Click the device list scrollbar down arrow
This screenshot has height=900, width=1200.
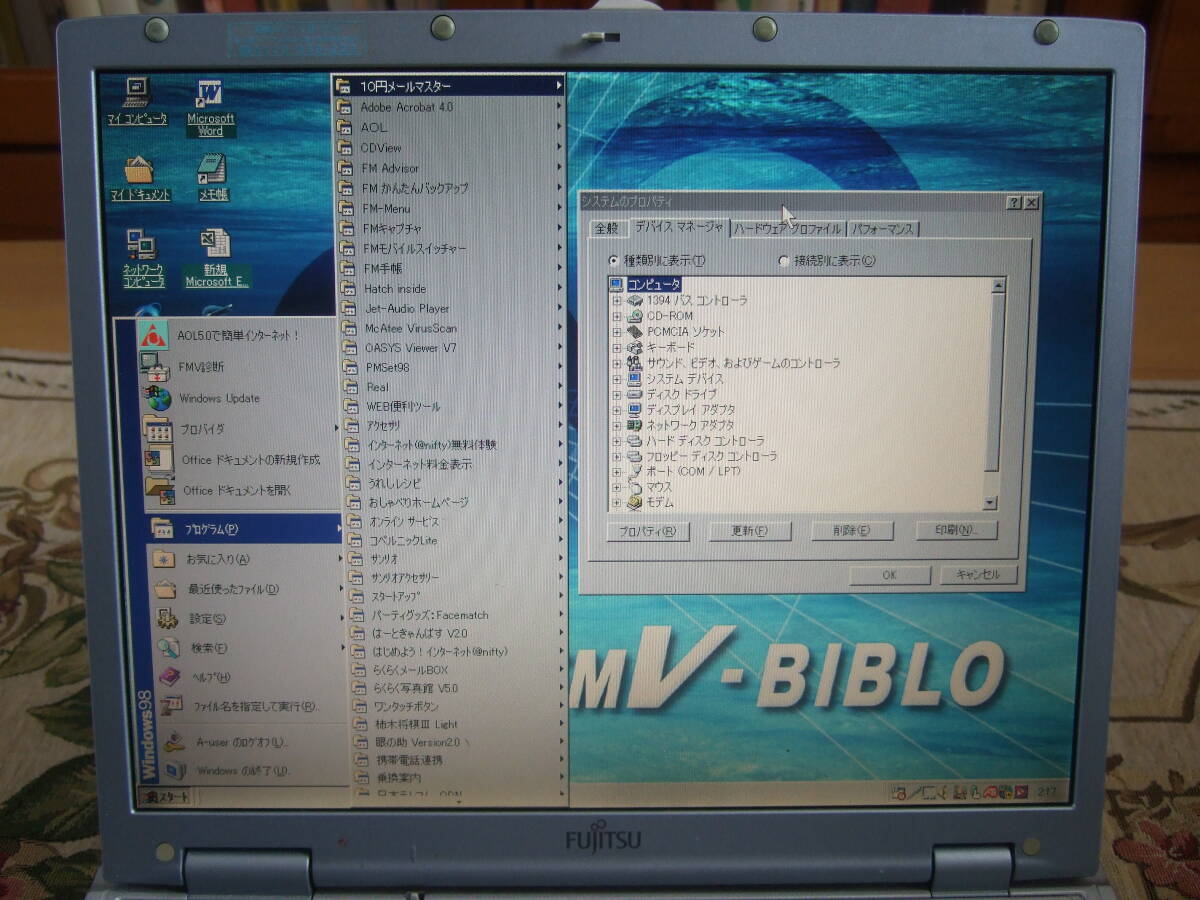990,503
